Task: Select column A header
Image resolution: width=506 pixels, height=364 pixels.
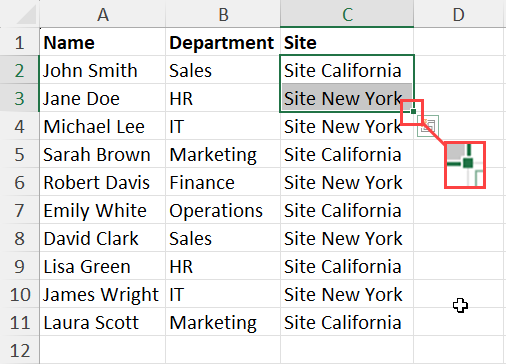Action: pos(103,14)
